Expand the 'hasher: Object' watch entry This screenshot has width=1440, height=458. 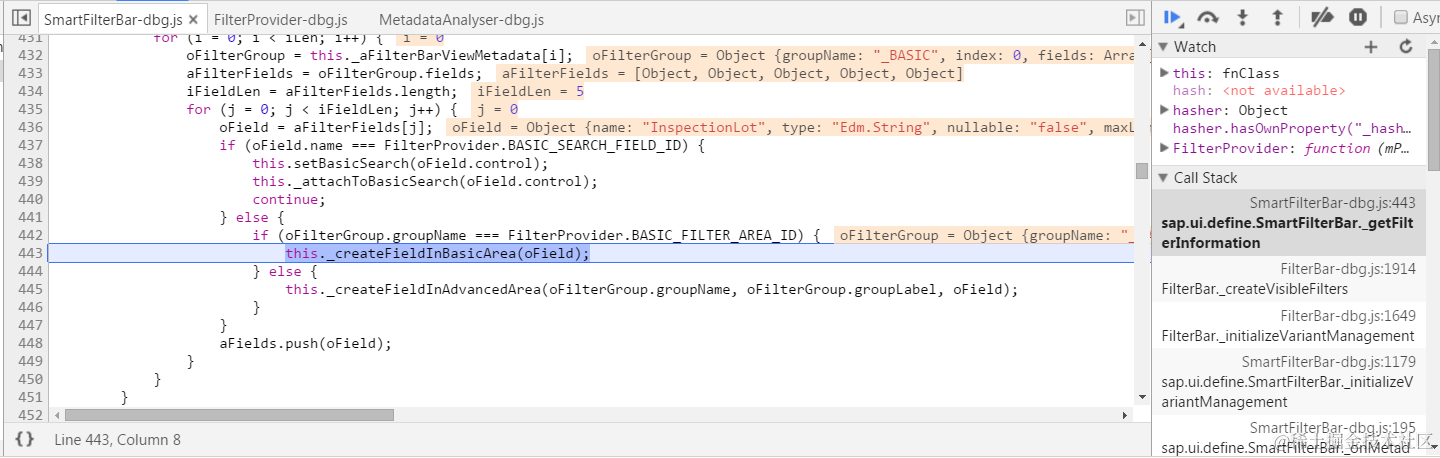1164,110
